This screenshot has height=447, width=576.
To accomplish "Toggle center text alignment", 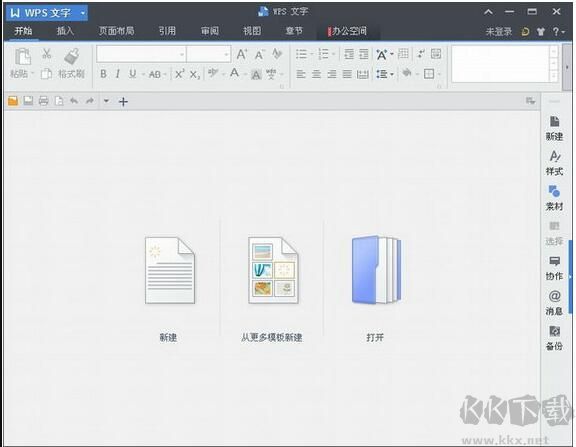I will click(316, 74).
